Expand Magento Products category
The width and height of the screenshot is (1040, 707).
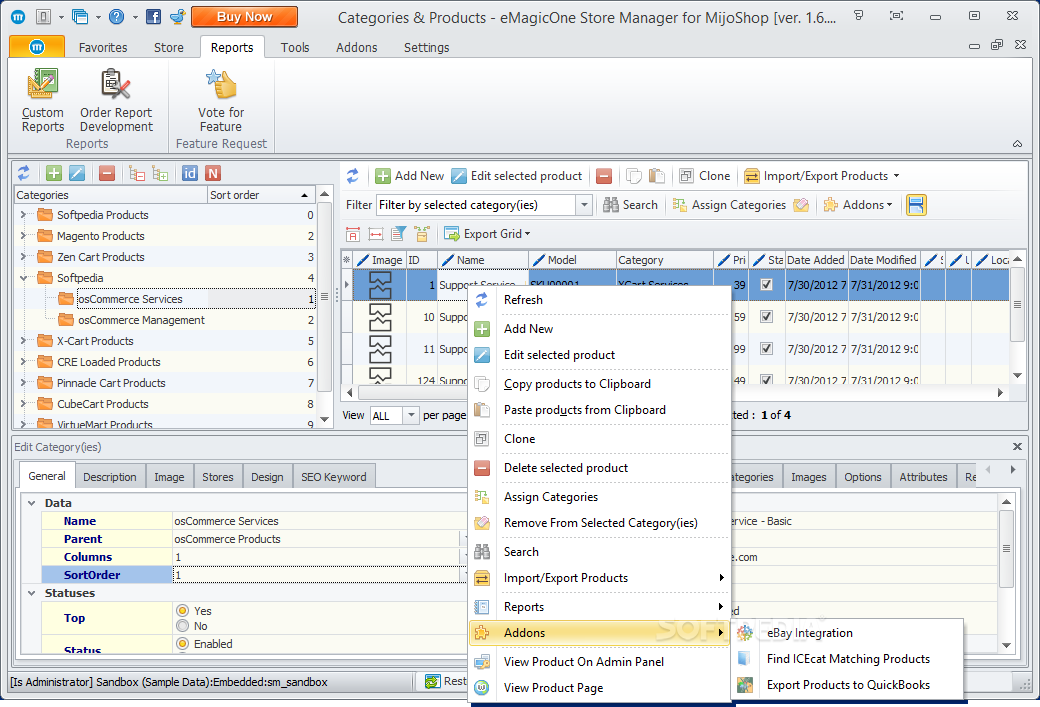coord(24,235)
